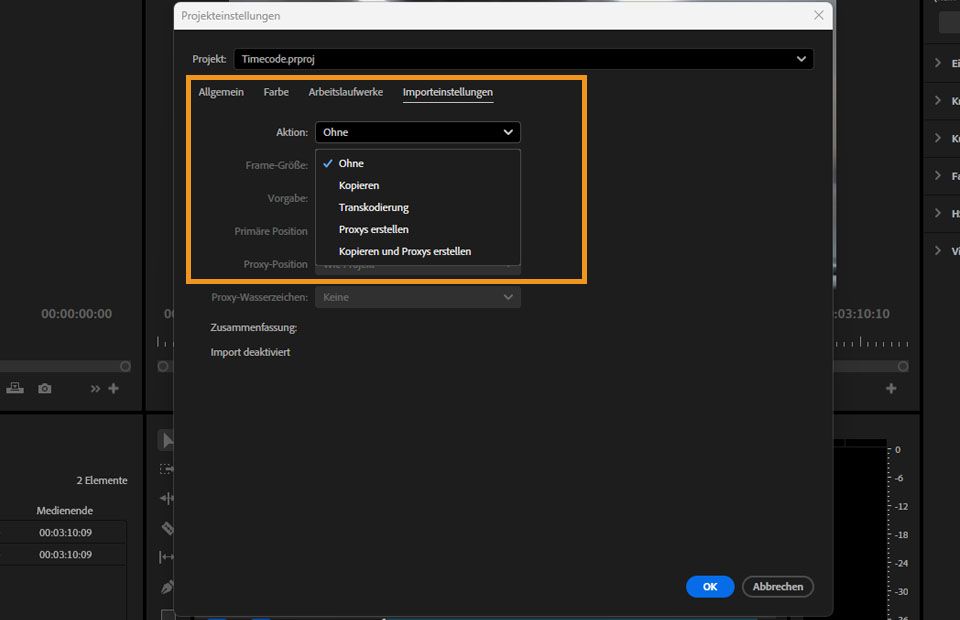Click the -12 dB mark on audio meter
The image size is (960, 620).
tap(901, 506)
